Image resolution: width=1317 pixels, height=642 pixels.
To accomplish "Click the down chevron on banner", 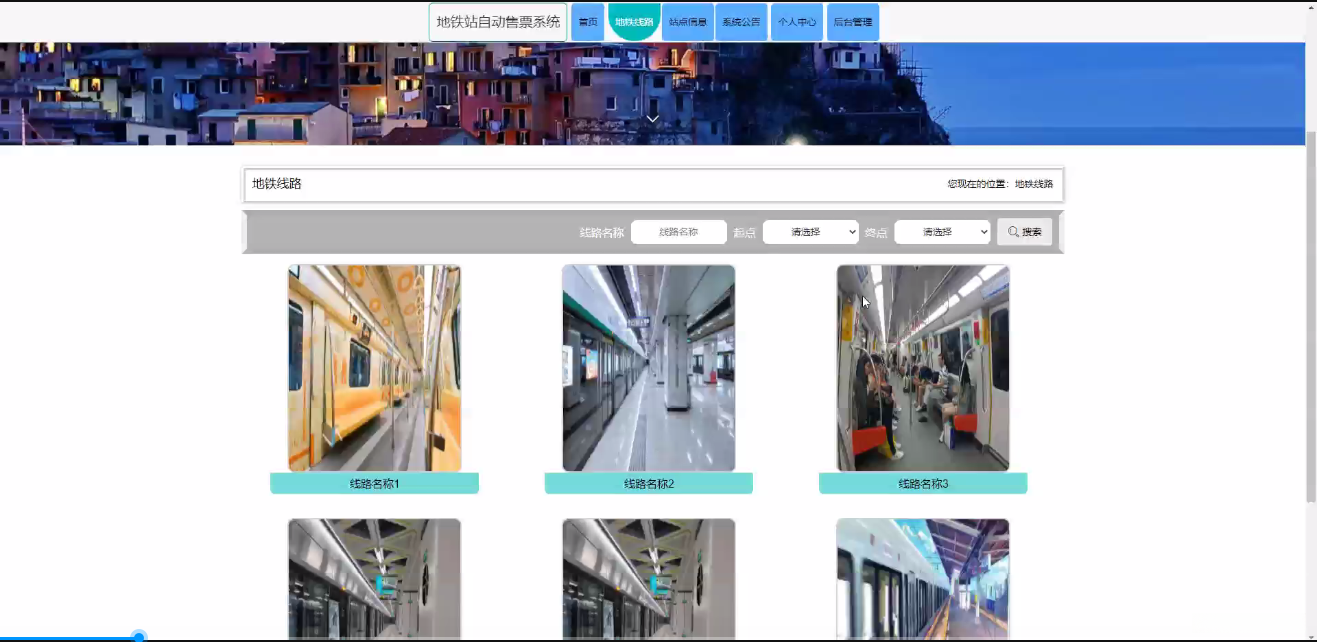I will [x=652, y=119].
